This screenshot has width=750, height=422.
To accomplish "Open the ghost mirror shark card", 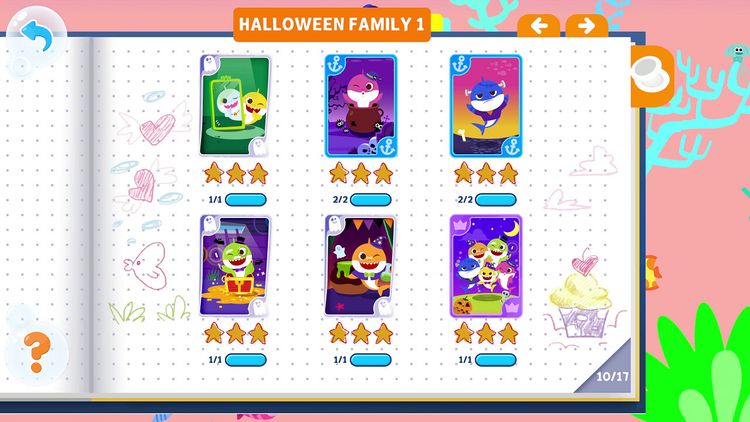I will coord(235,106).
